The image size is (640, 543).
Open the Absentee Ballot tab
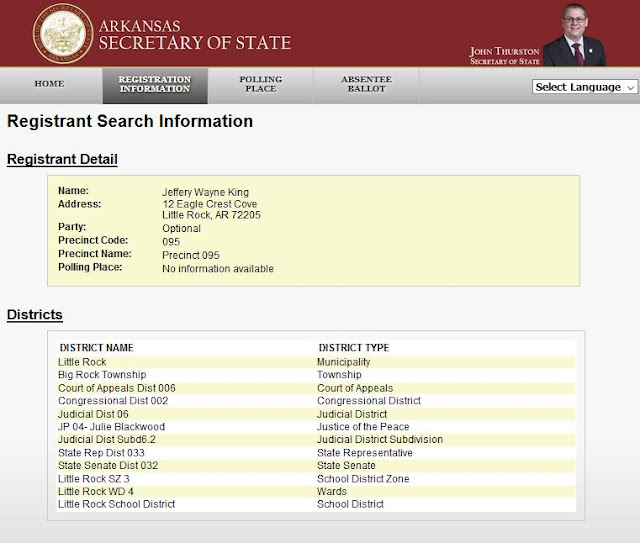(366, 84)
